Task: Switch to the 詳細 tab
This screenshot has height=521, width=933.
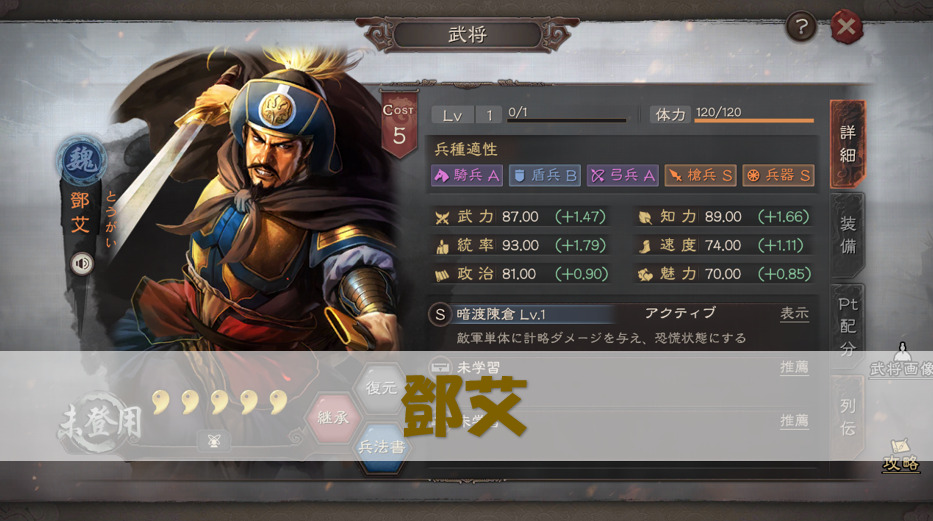Action: 847,144
